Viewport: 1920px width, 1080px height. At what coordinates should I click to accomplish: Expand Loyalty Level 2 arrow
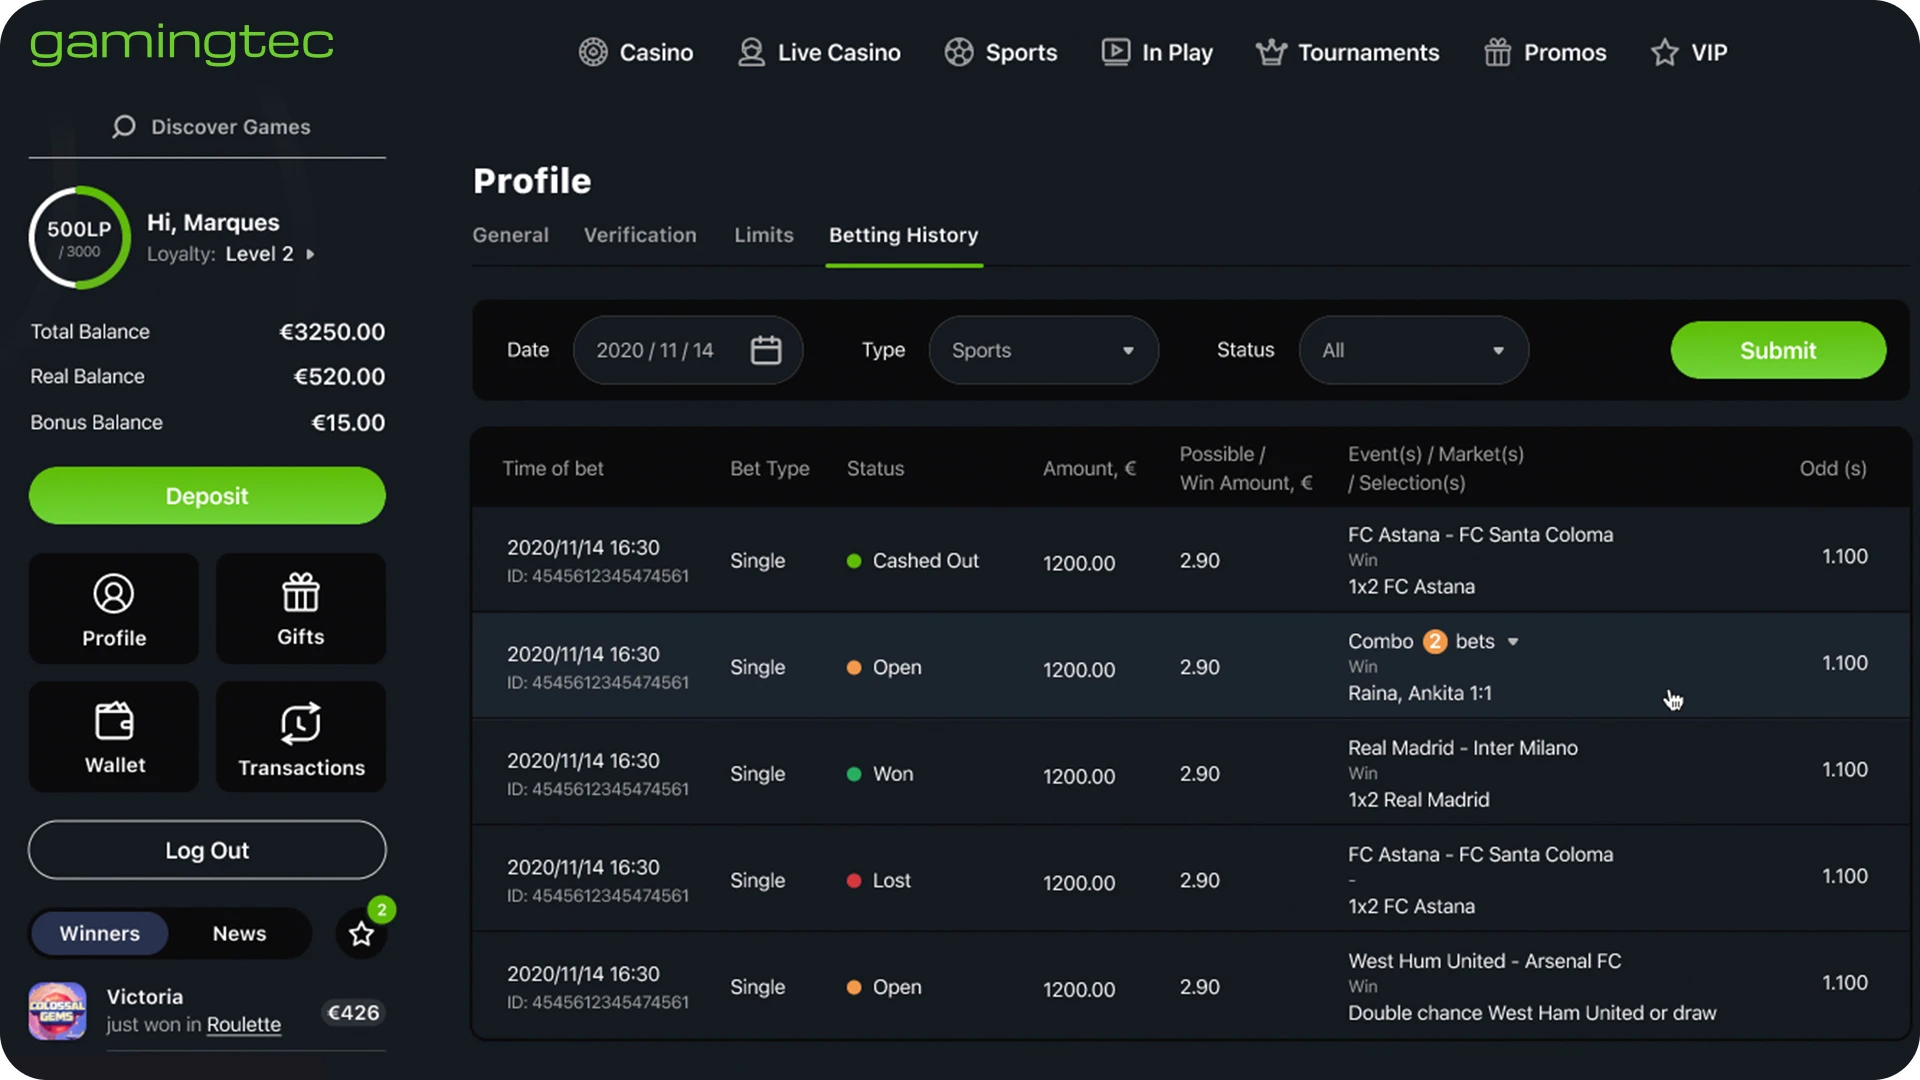click(310, 254)
